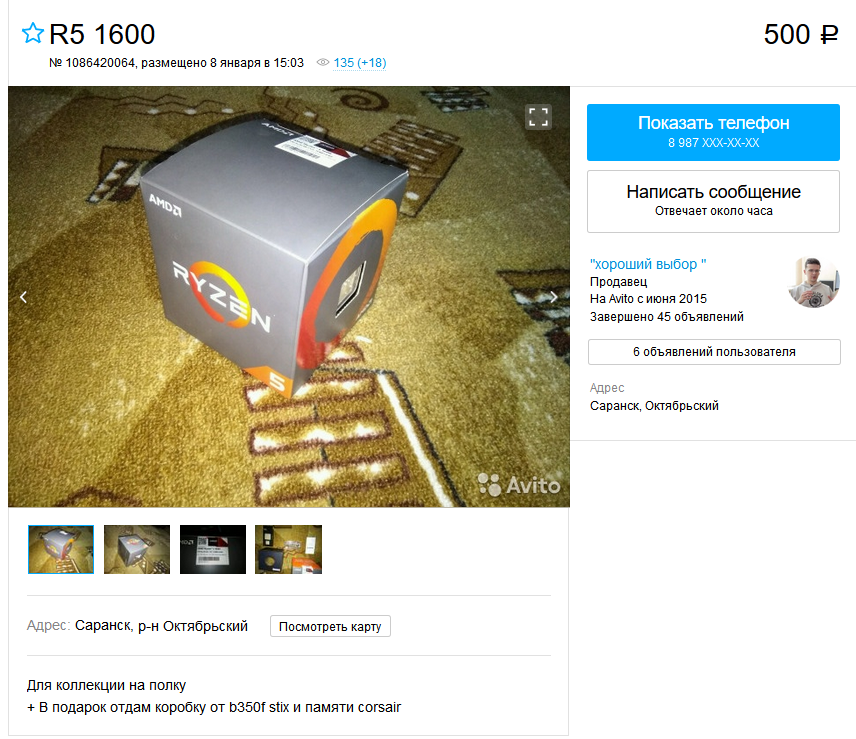Image resolution: width=856 pixels, height=739 pixels.
Task: Open the photo in fullscreen view
Action: coord(538,117)
